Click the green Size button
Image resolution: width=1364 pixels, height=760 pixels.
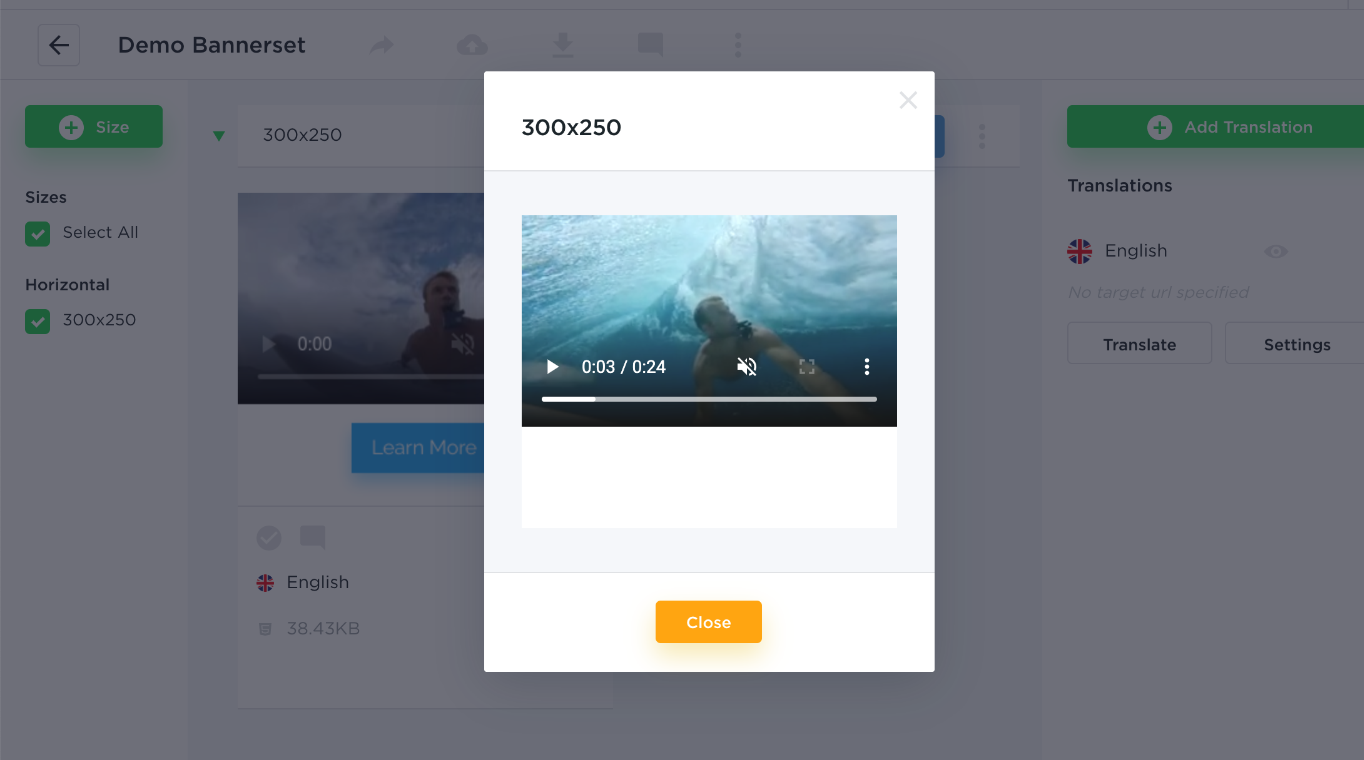94,127
